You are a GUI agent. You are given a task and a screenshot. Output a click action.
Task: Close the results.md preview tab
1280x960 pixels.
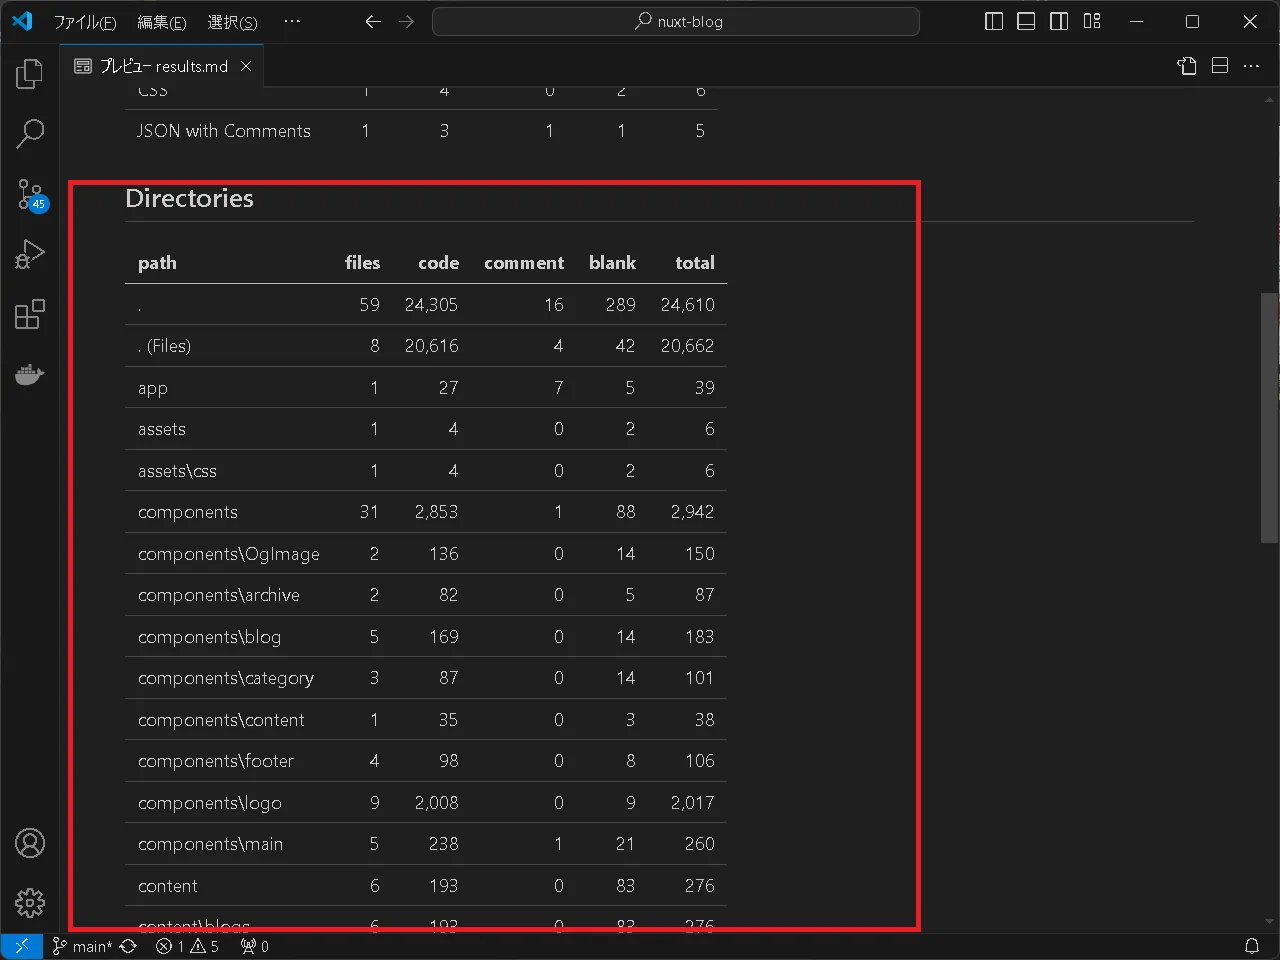[246, 66]
